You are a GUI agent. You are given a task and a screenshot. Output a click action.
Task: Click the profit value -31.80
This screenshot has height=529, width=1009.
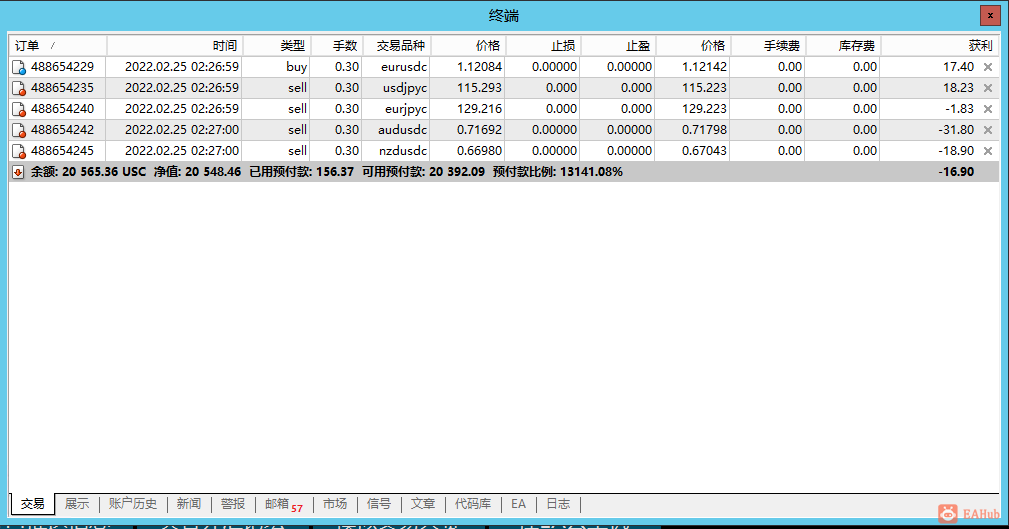click(x=956, y=130)
